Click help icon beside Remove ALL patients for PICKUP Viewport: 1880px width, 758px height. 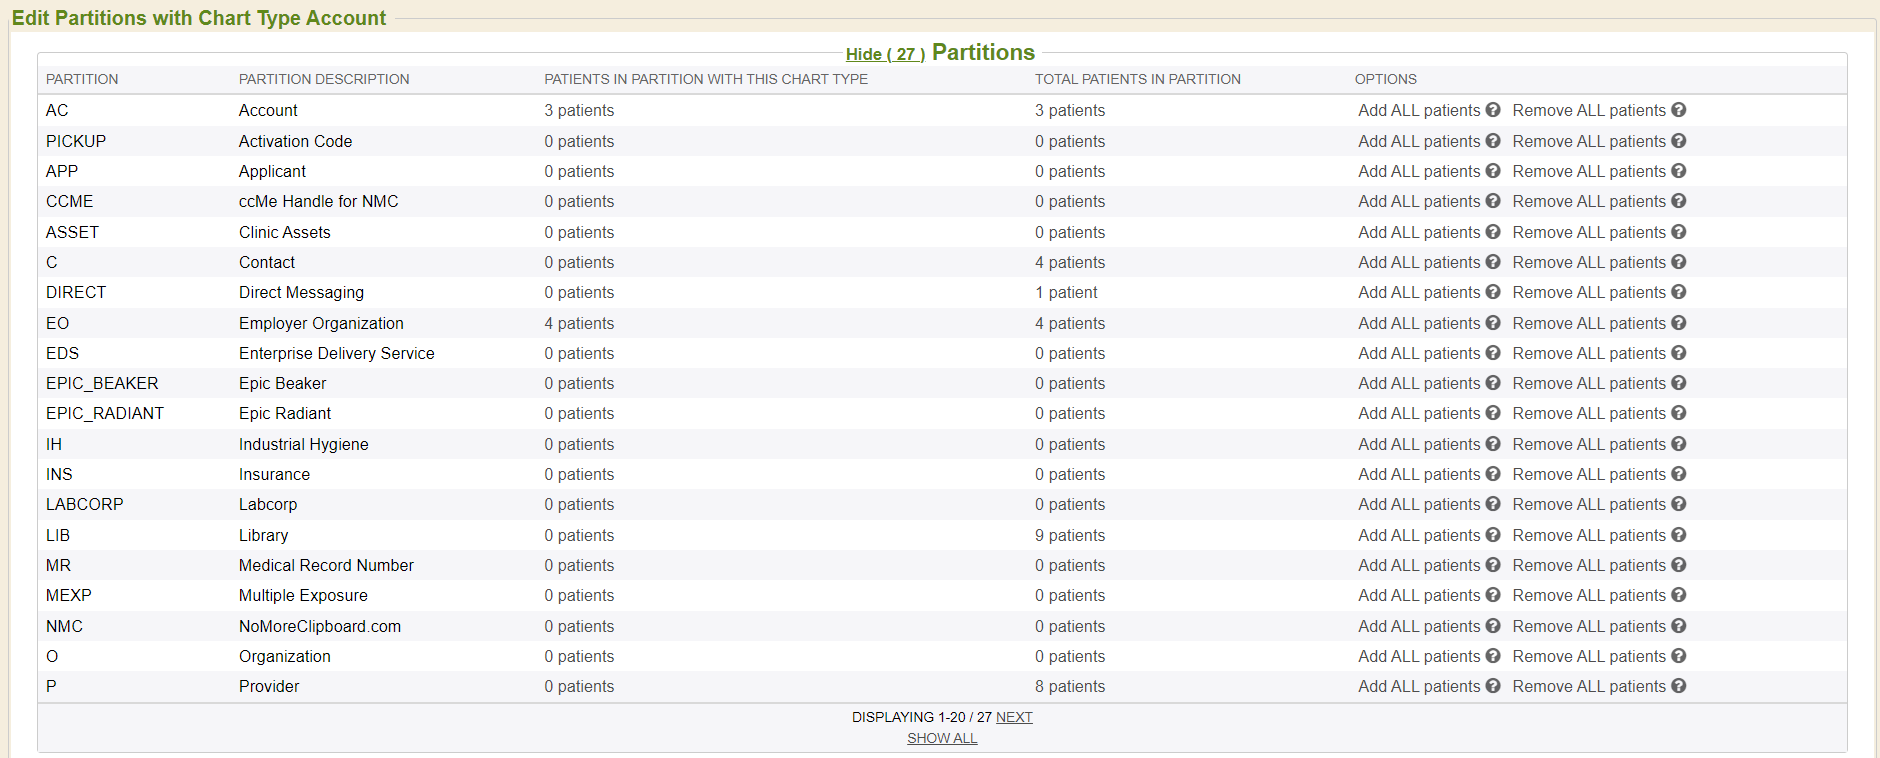[x=1678, y=141]
